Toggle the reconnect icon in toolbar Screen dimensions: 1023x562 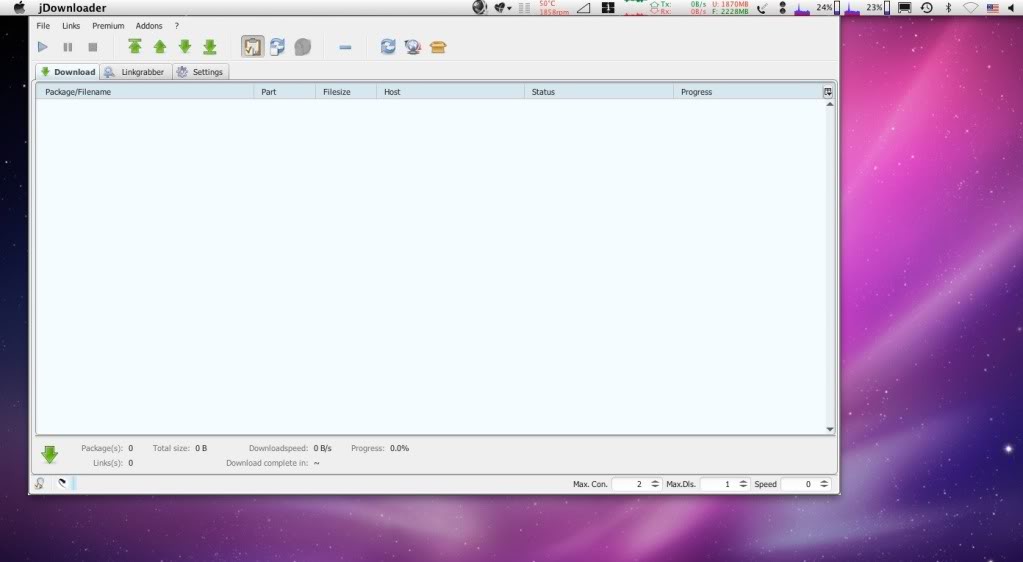tap(277, 46)
